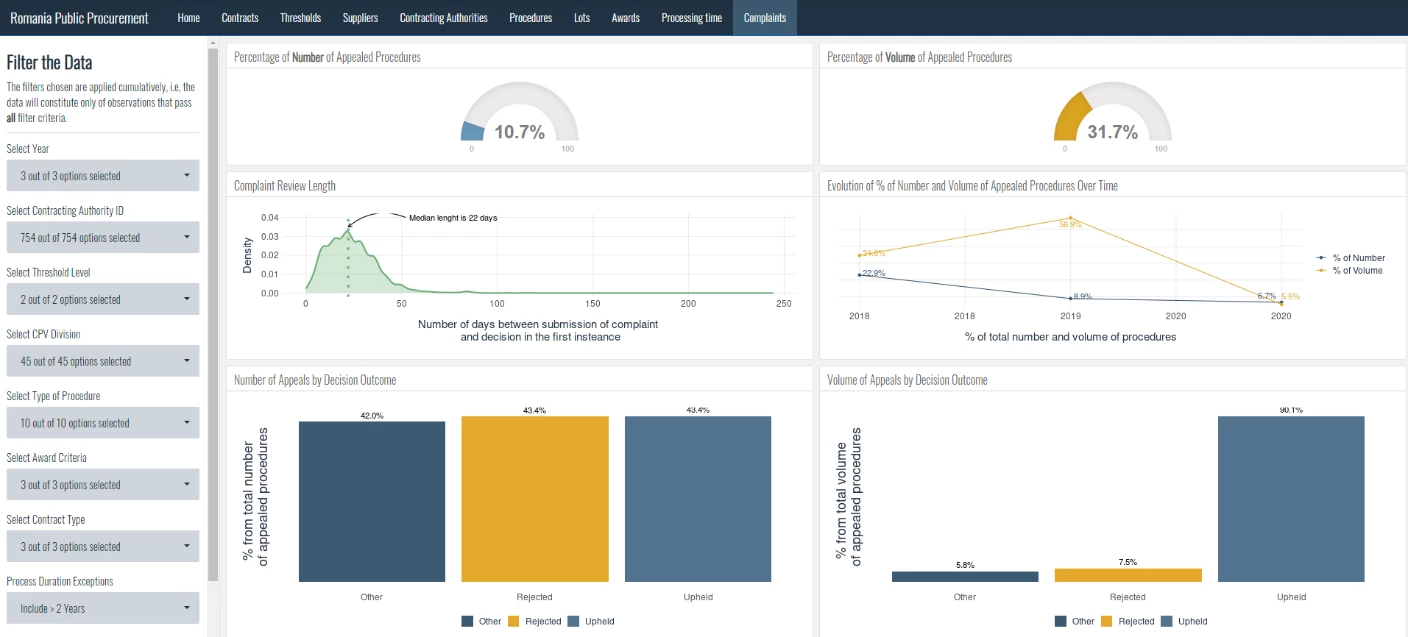Toggle % of Number legend entry
Image resolution: width=1408 pixels, height=637 pixels.
[x=1351, y=258]
